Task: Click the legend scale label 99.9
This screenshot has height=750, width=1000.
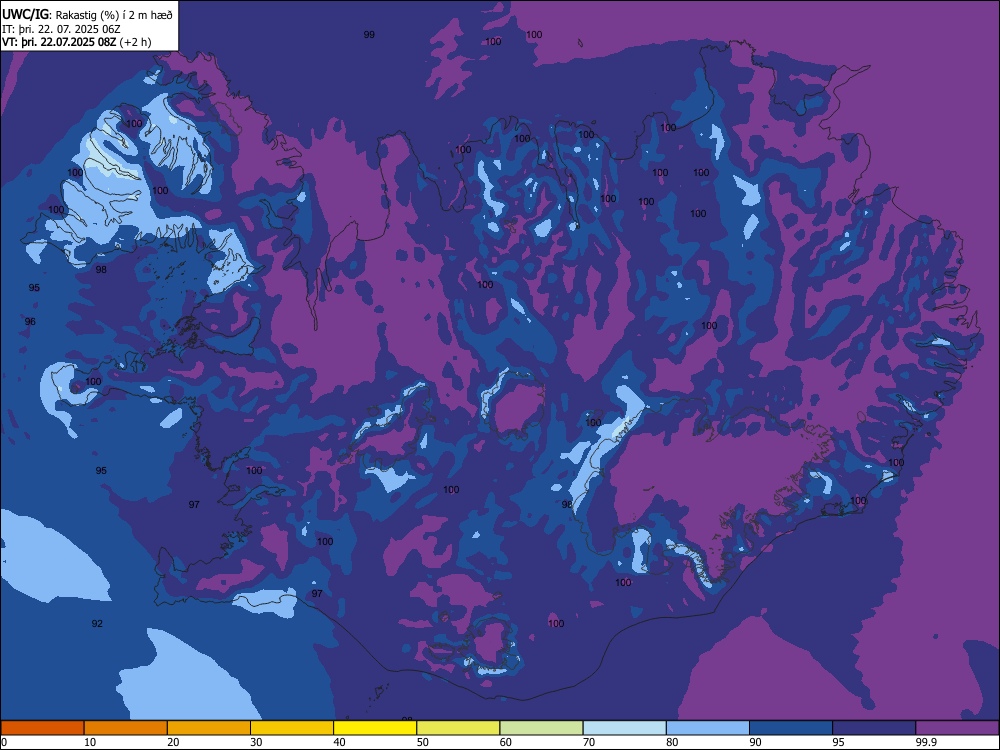Action: (926, 742)
